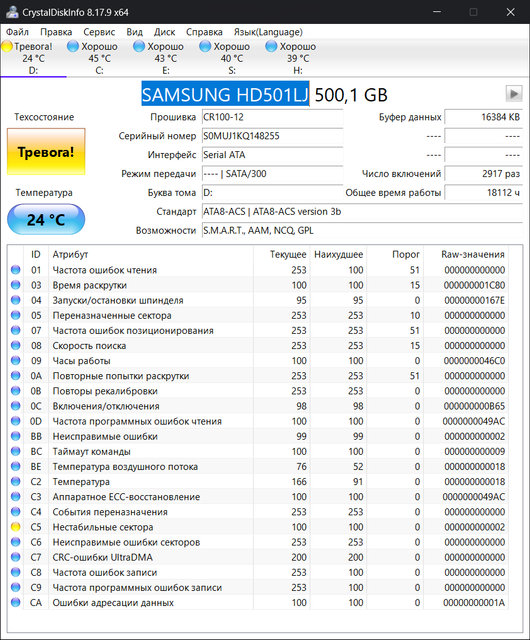Select disk H: at 39 °C
This screenshot has height=640, width=530.
click(298, 58)
